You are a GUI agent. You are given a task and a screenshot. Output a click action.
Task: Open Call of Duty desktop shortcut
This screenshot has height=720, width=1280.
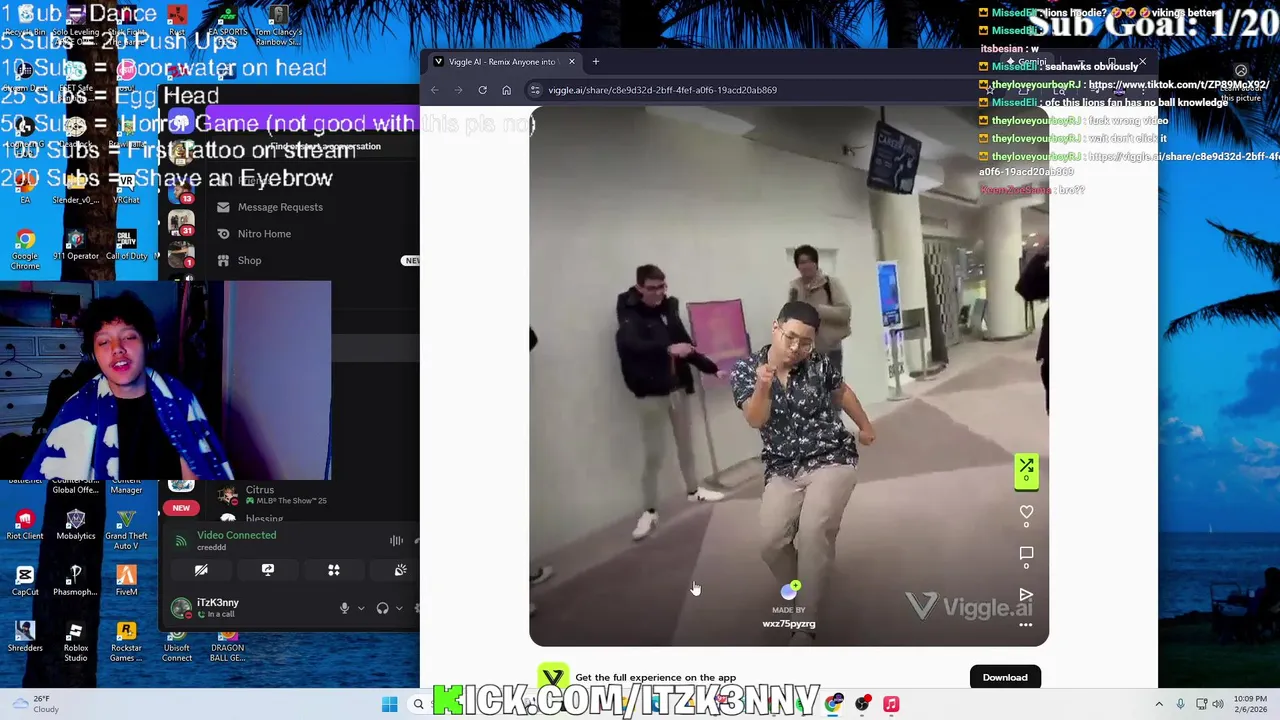coord(126,245)
